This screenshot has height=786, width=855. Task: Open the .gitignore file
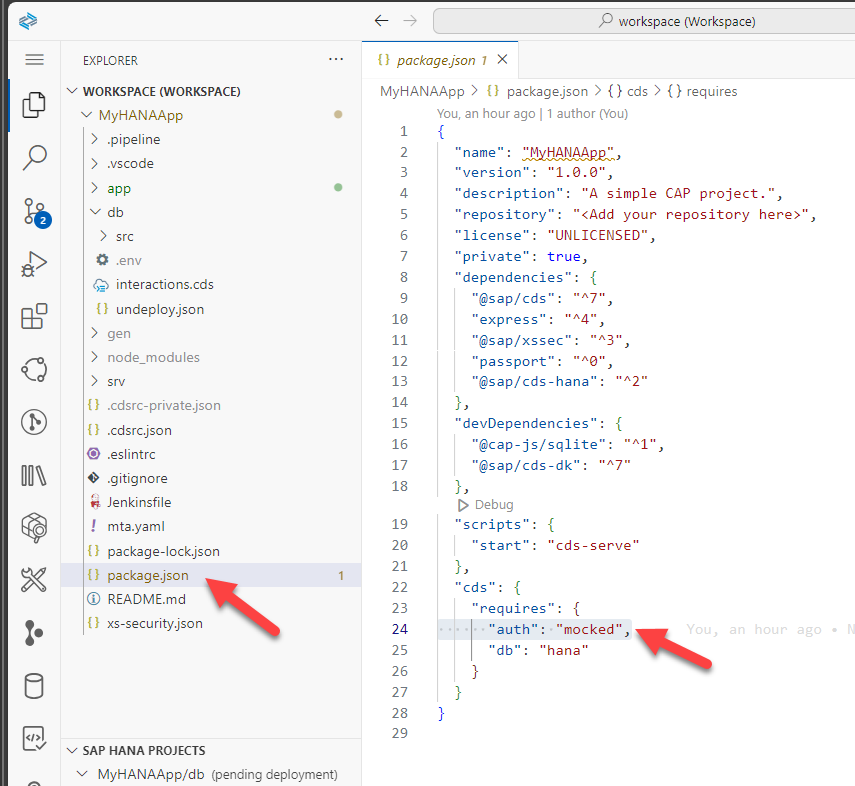137,478
